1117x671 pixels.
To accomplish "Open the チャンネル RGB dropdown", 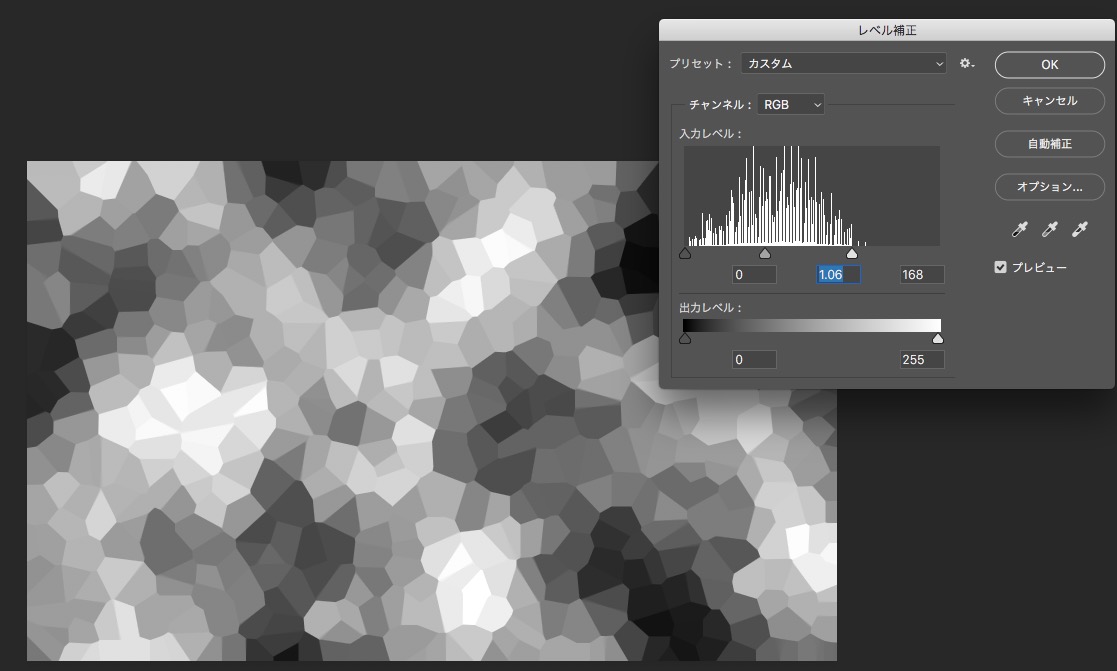I will tap(791, 105).
